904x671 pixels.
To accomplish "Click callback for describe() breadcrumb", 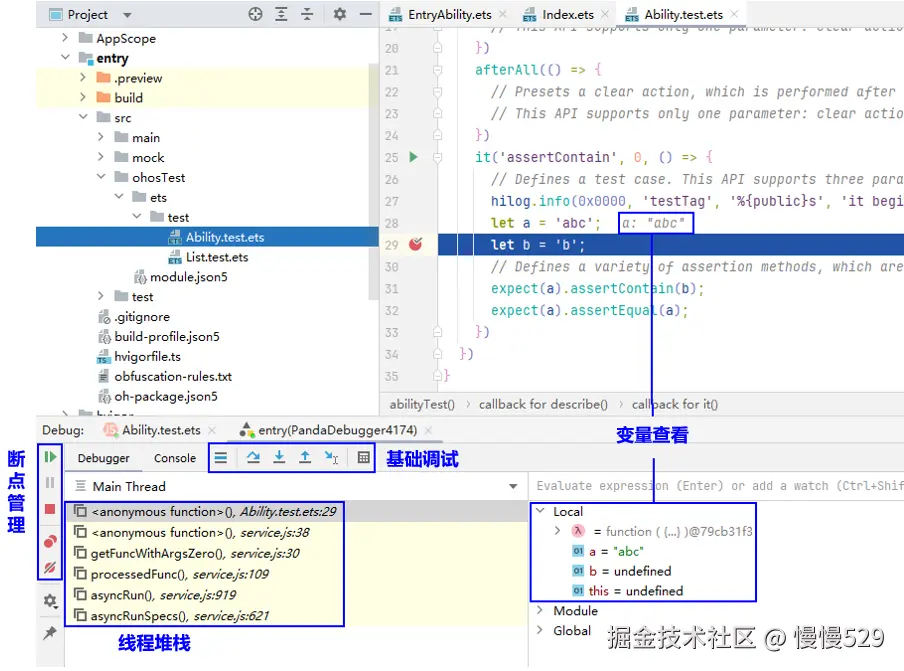I will 543,404.
